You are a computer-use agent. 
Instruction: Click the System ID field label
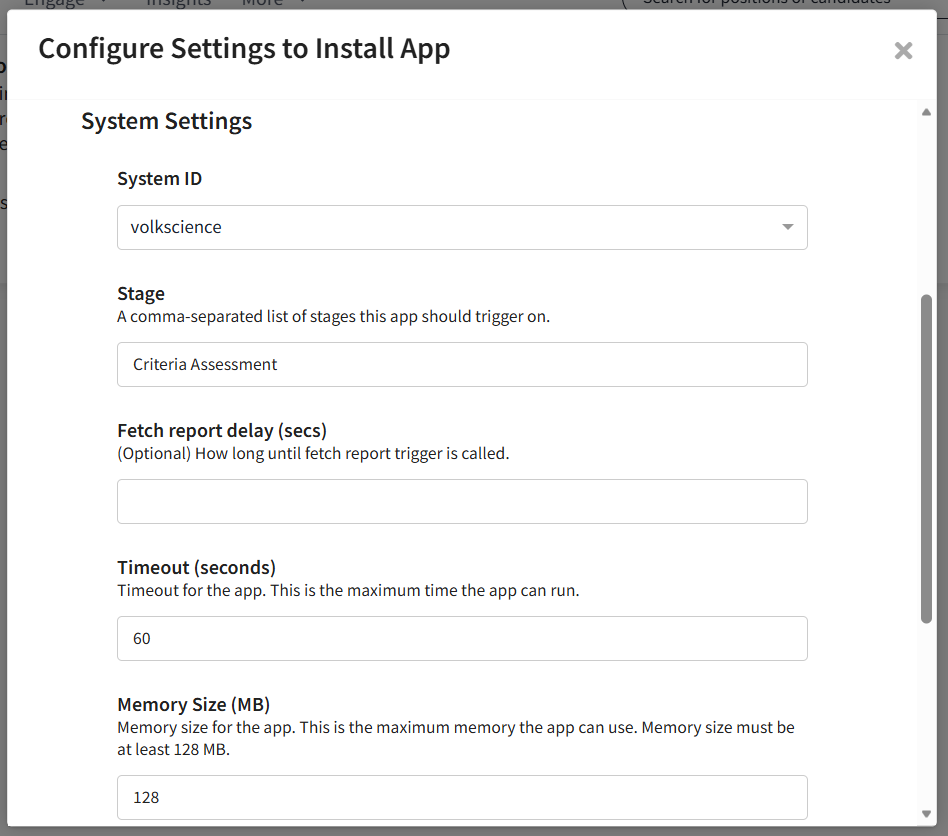click(x=159, y=179)
